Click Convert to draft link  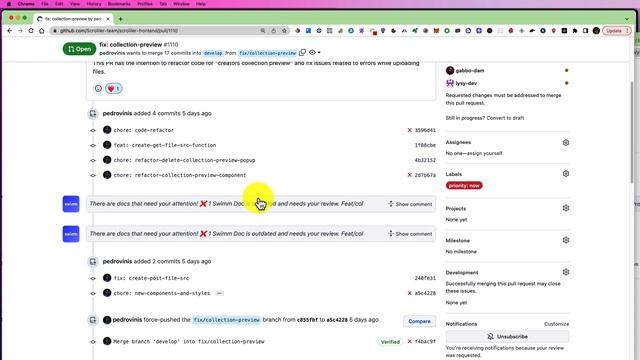click(505, 118)
